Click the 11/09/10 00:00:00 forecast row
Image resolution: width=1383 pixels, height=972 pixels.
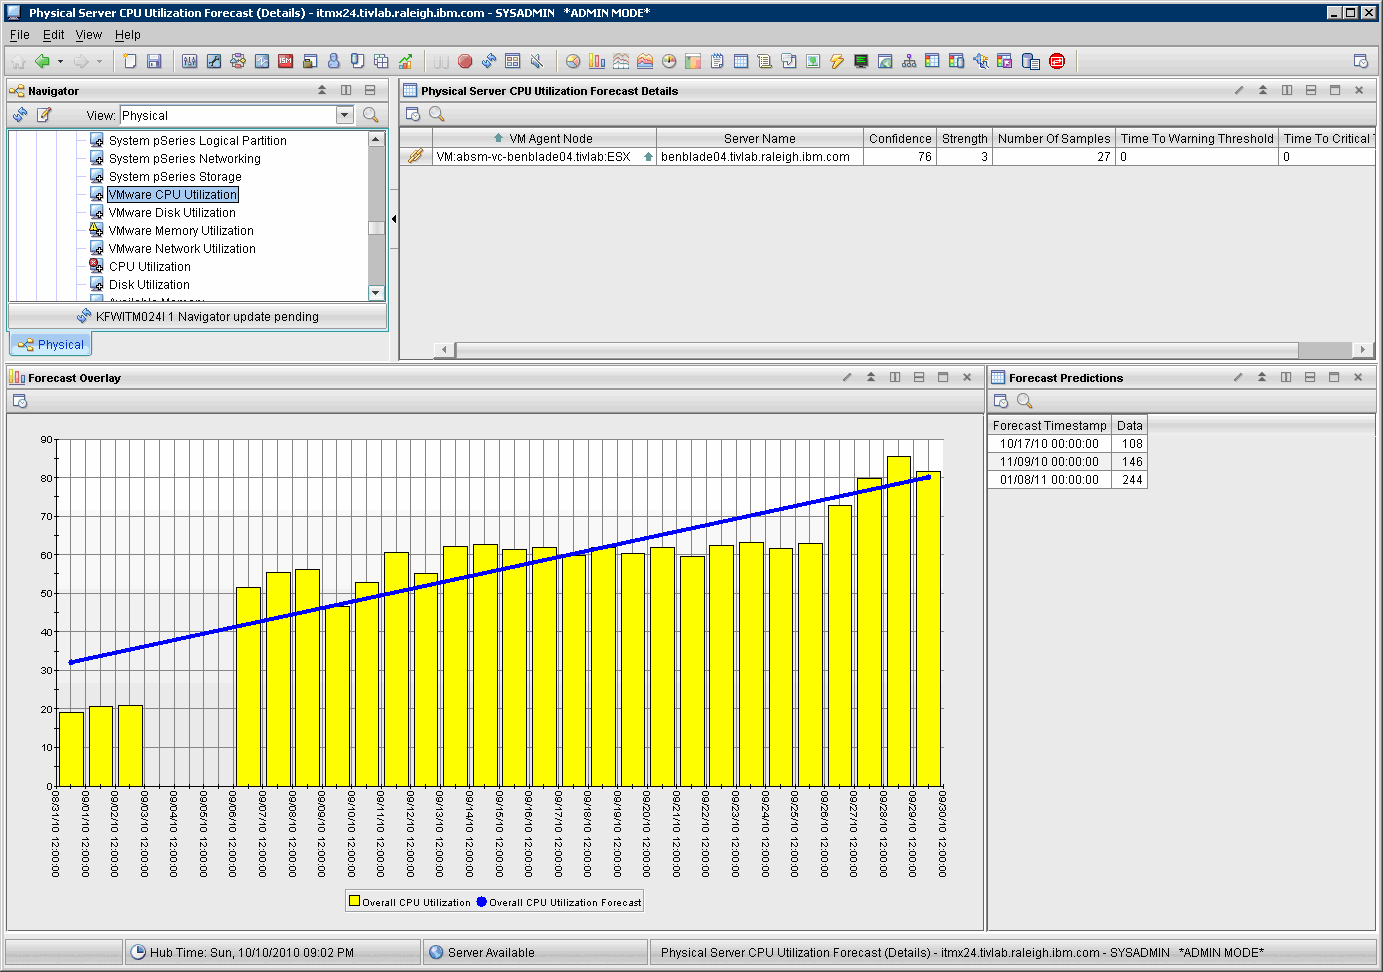[1067, 462]
